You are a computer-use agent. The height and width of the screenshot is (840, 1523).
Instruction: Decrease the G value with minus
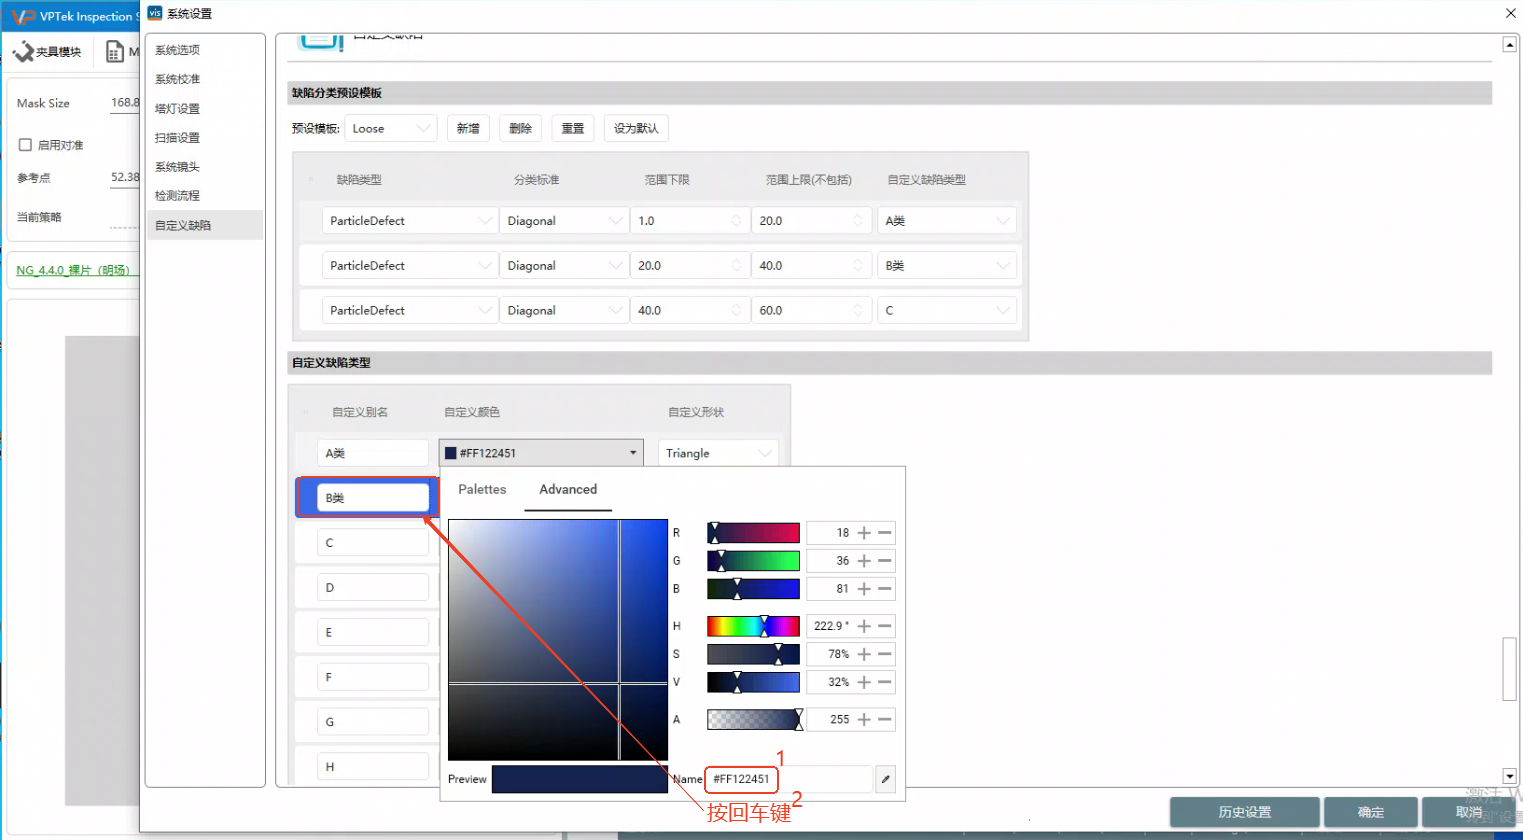pyautogui.click(x=885, y=561)
